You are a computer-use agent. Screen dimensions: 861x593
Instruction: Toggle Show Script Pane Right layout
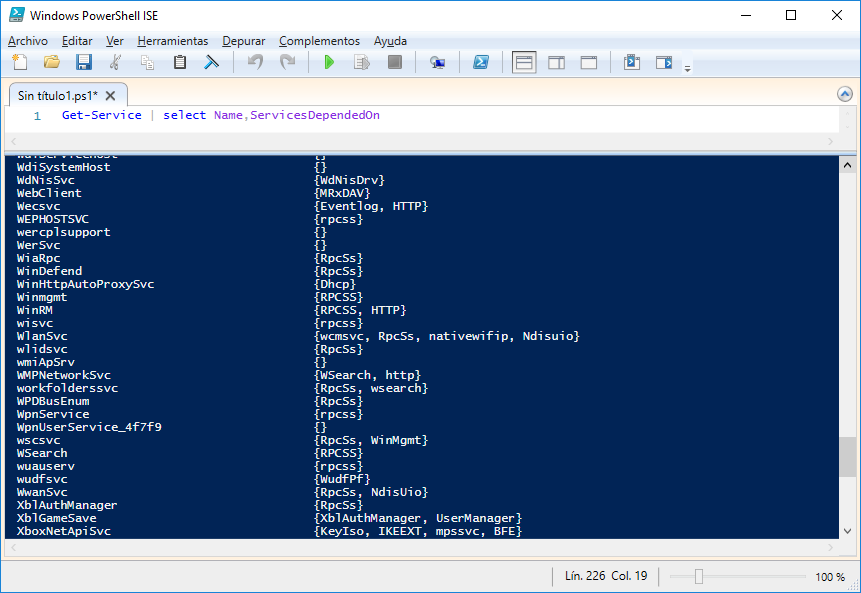click(555, 61)
